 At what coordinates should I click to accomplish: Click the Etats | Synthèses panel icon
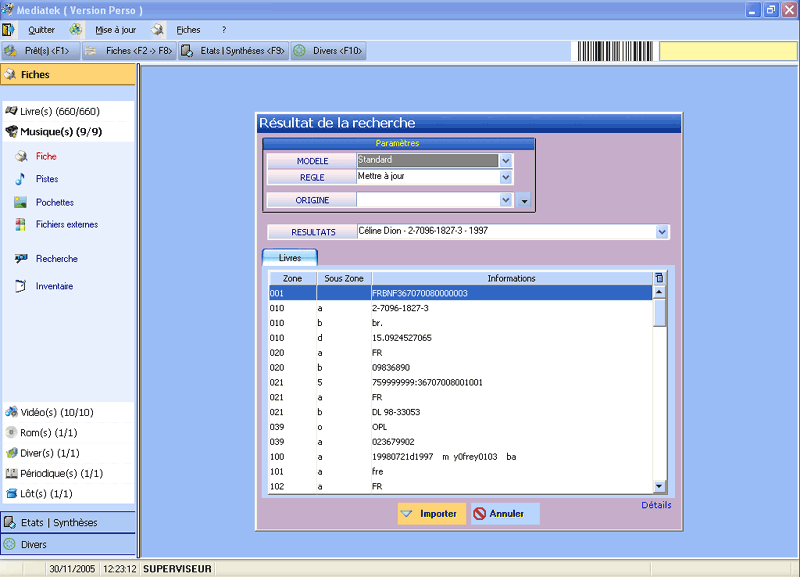[10, 522]
